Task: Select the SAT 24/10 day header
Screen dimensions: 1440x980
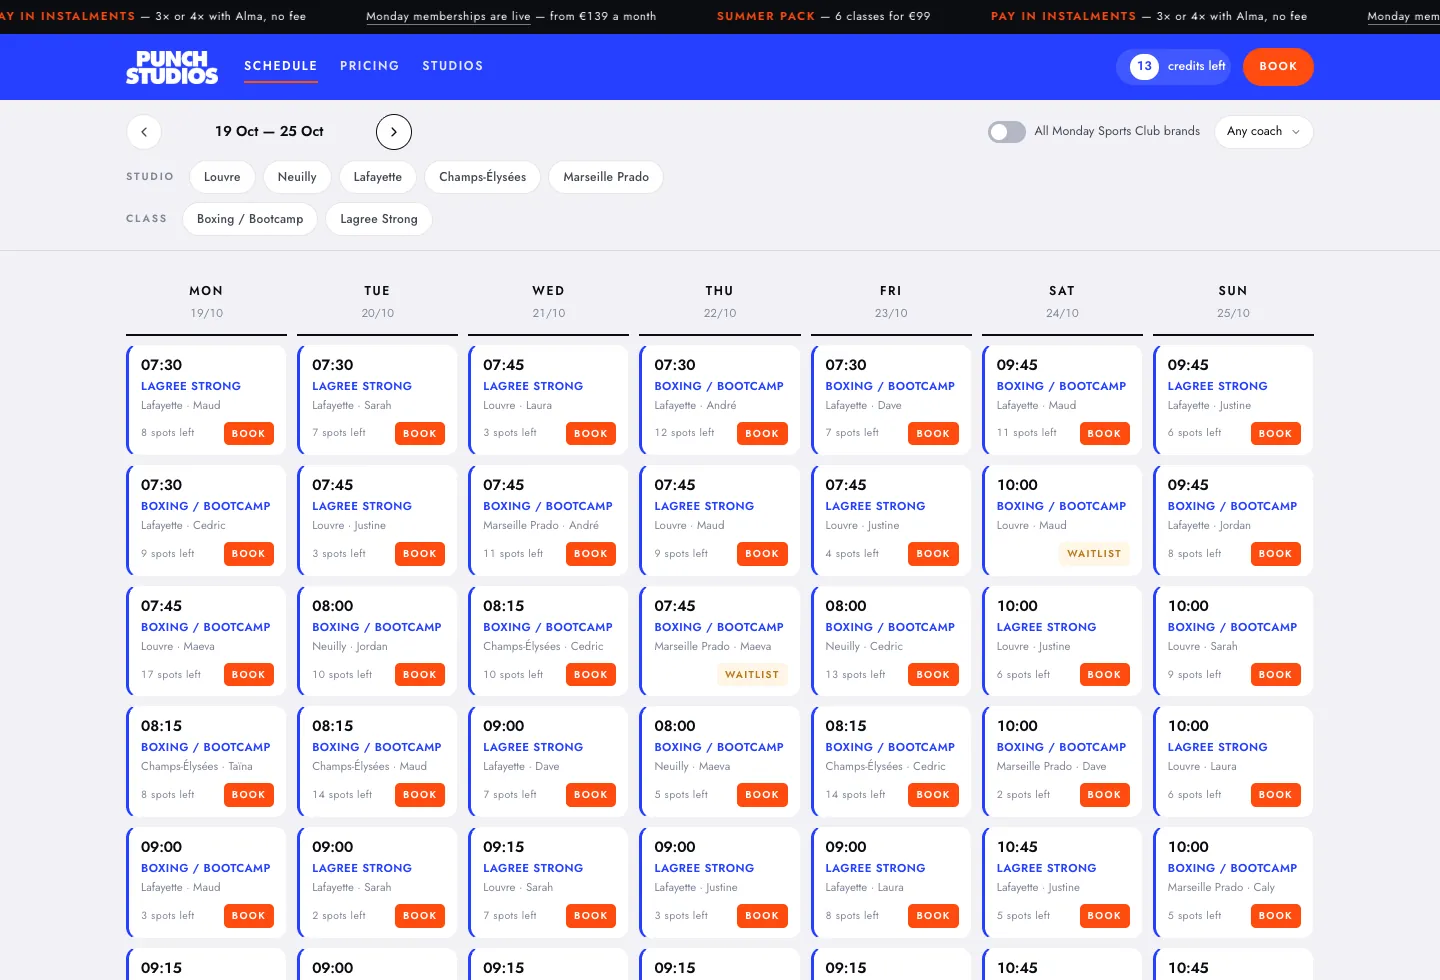Action: [x=1062, y=302]
